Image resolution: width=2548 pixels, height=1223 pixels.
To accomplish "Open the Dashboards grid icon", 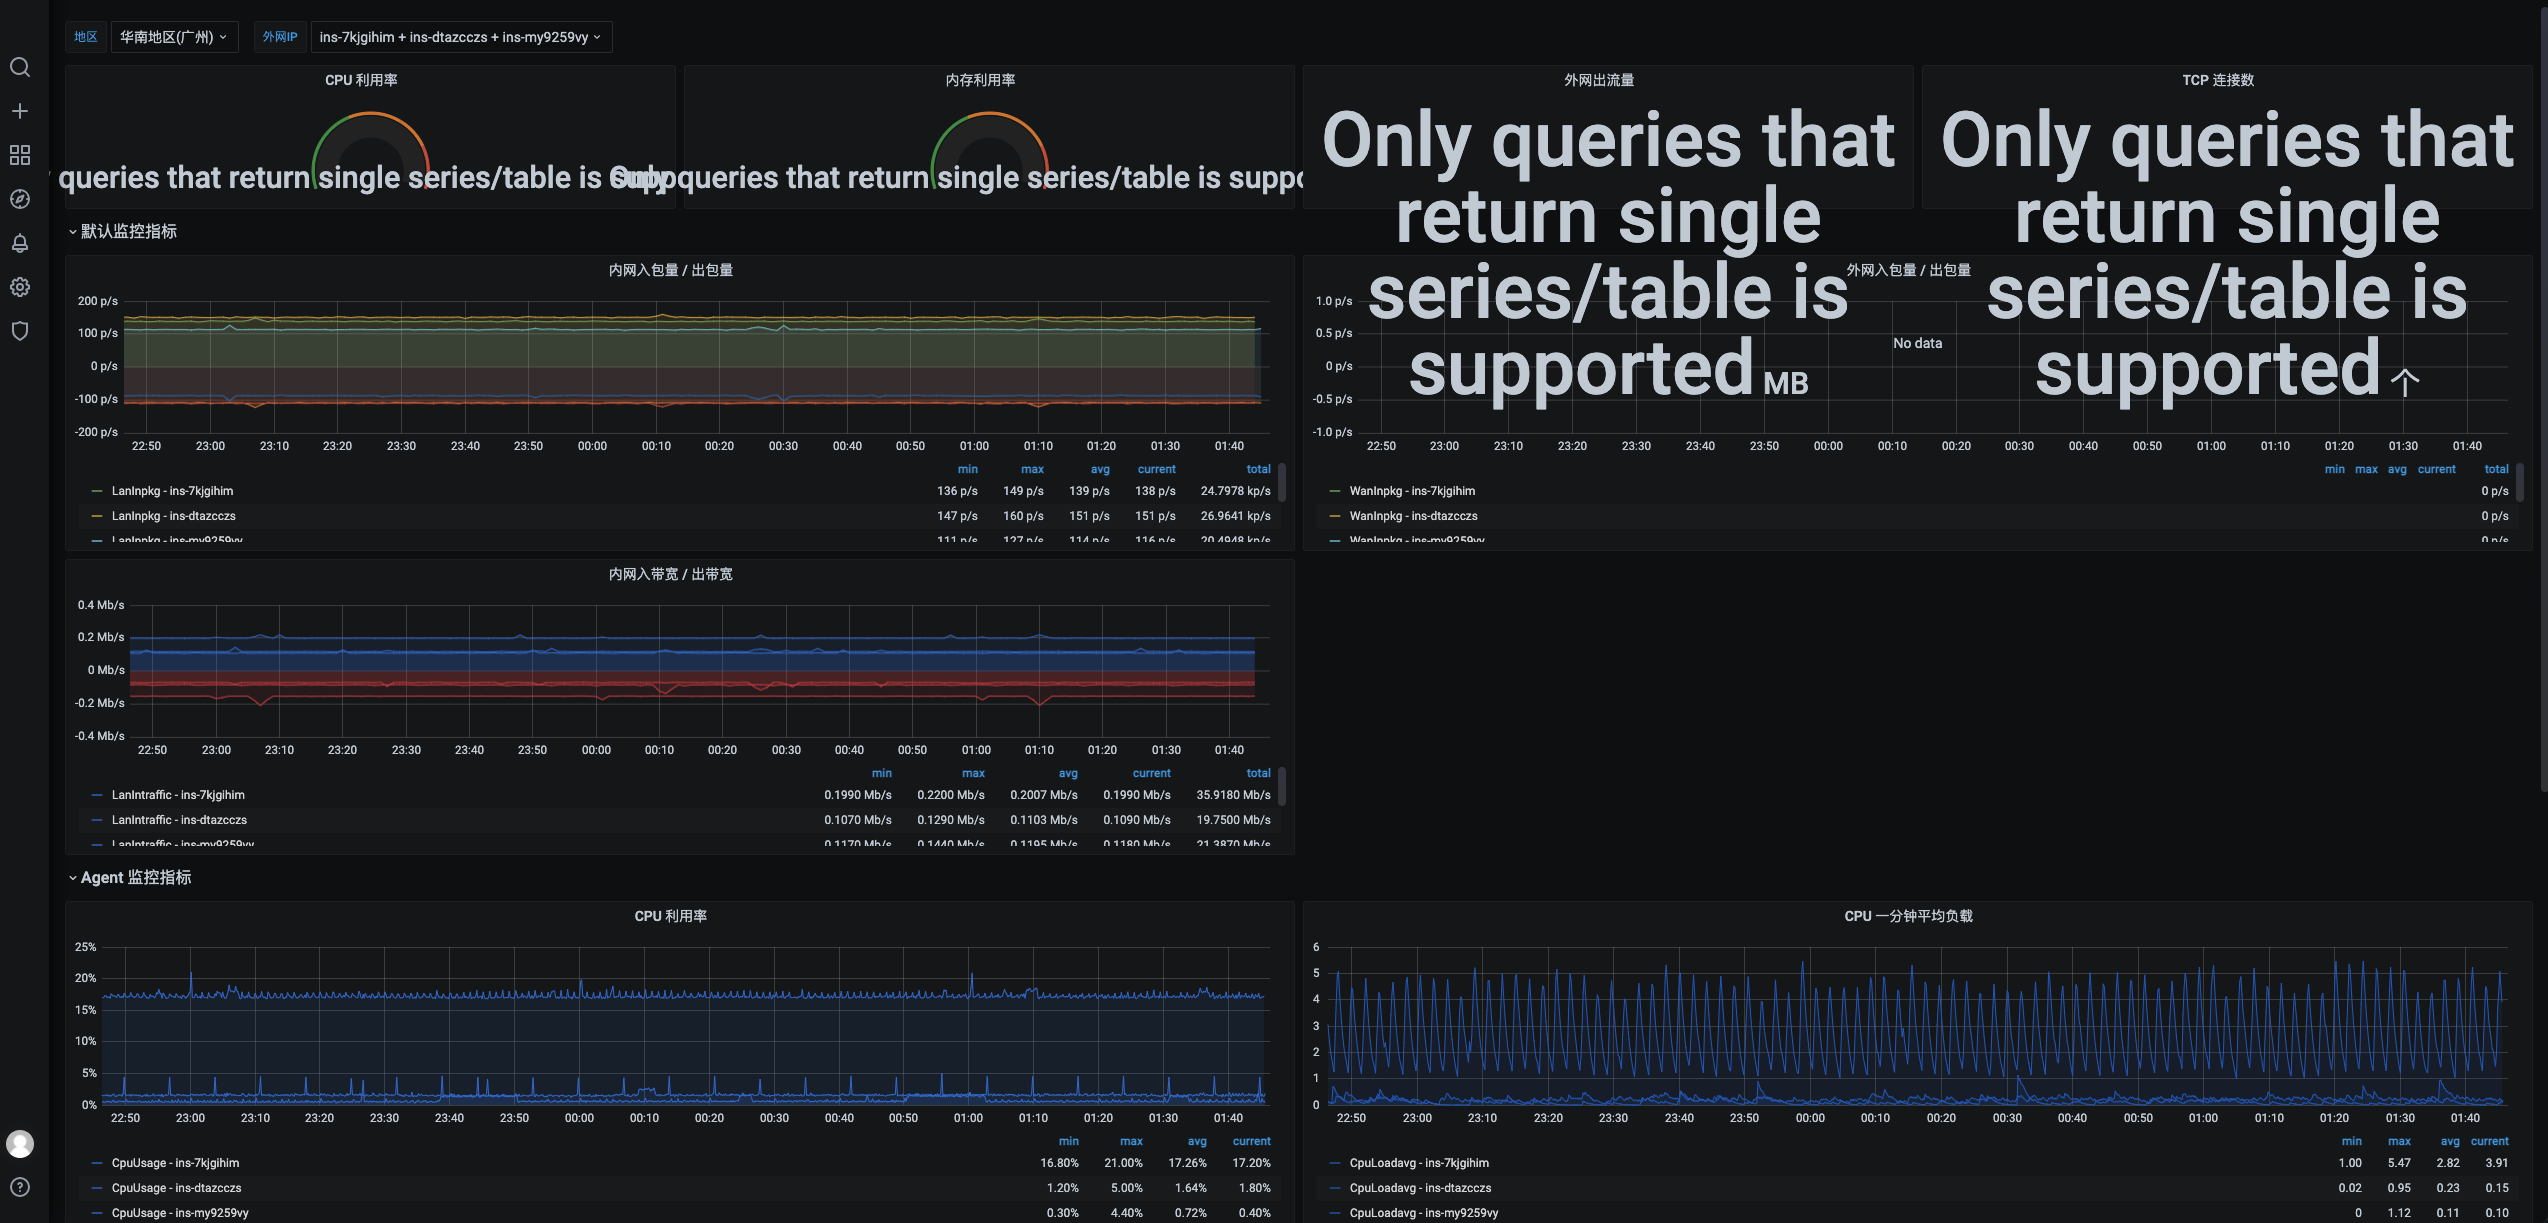I will 20,155.
